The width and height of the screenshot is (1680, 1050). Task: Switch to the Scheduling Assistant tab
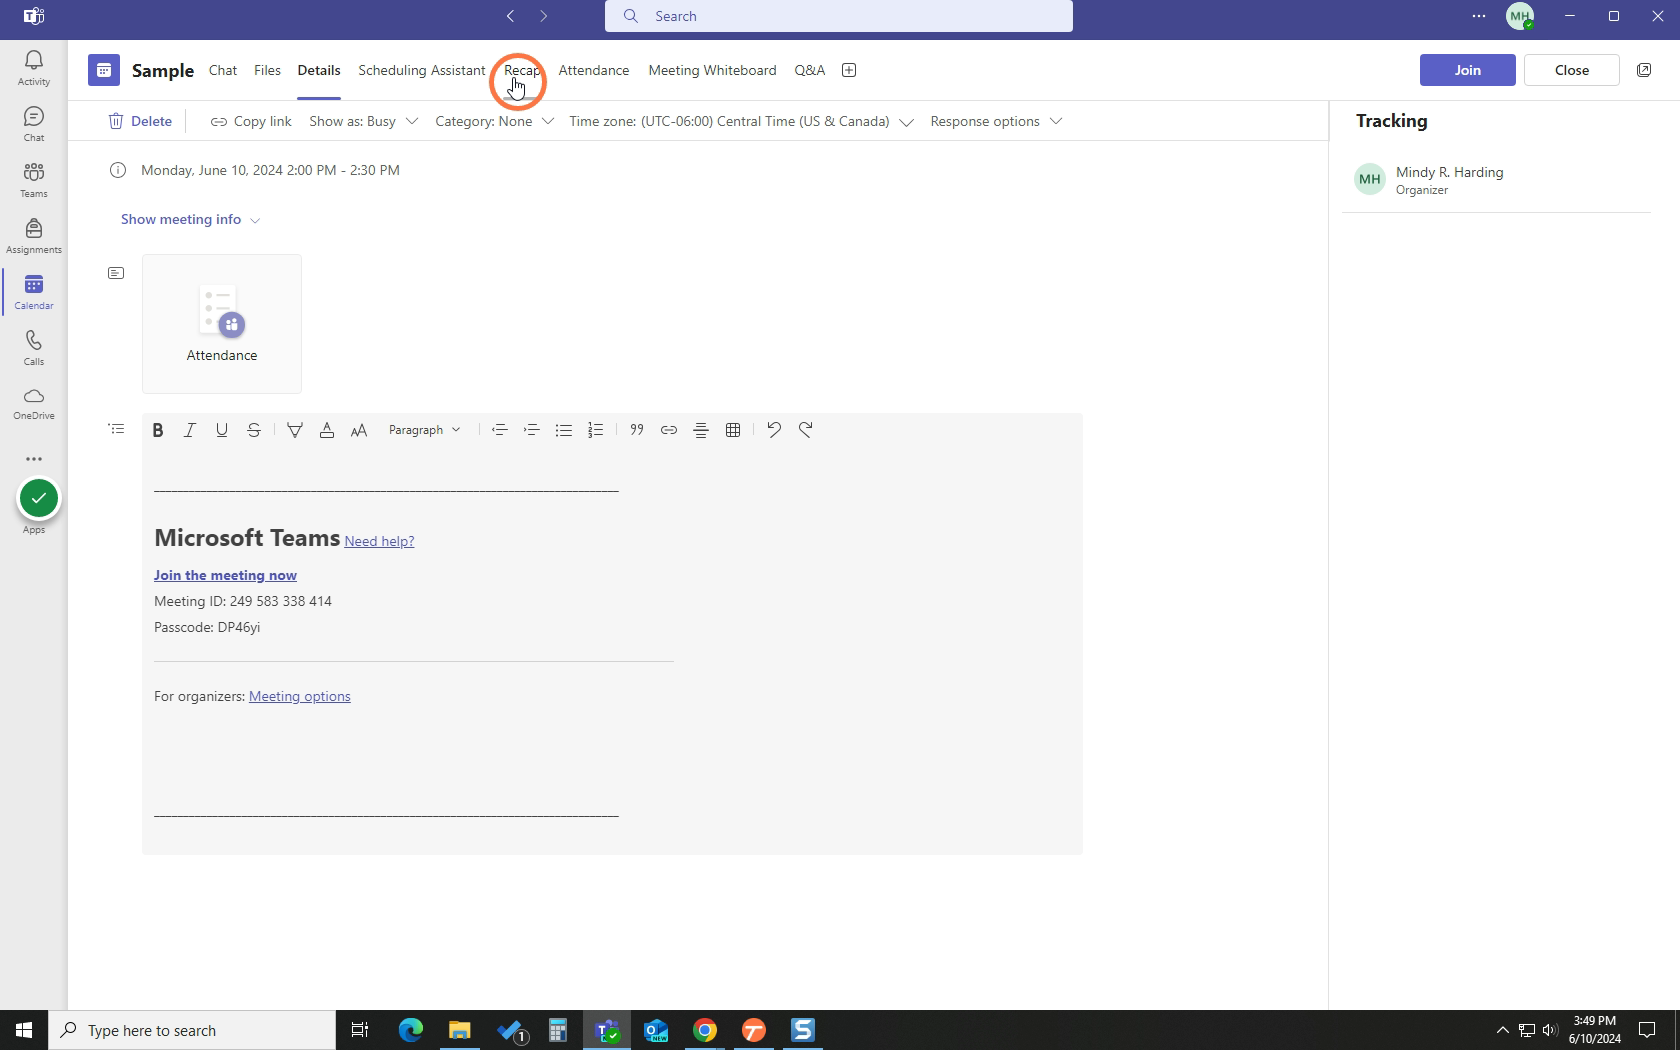point(422,70)
